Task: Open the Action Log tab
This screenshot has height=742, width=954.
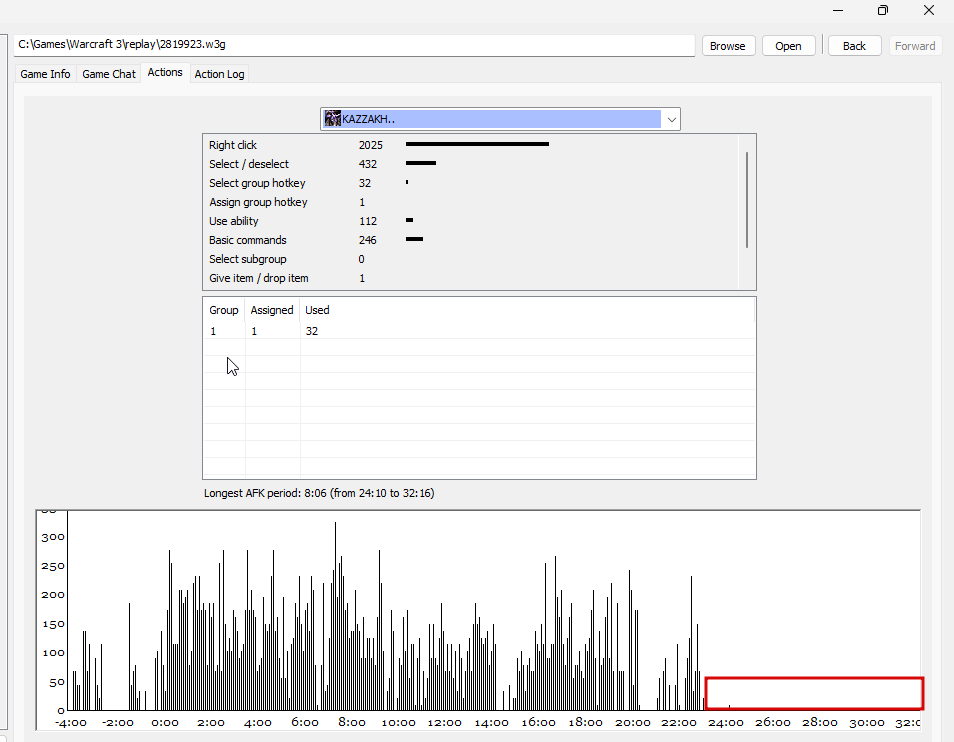Action: (219, 74)
